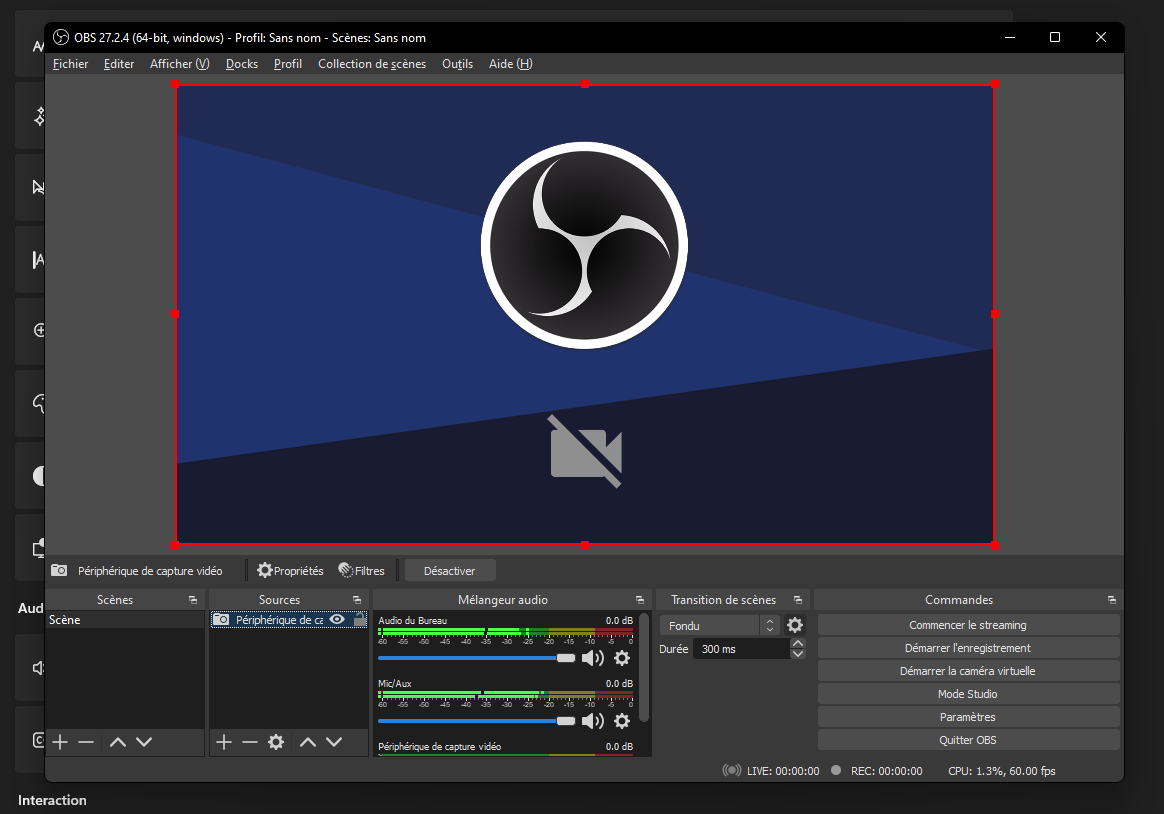
Task: Open the Collection de scènes menu
Action: coord(371,64)
